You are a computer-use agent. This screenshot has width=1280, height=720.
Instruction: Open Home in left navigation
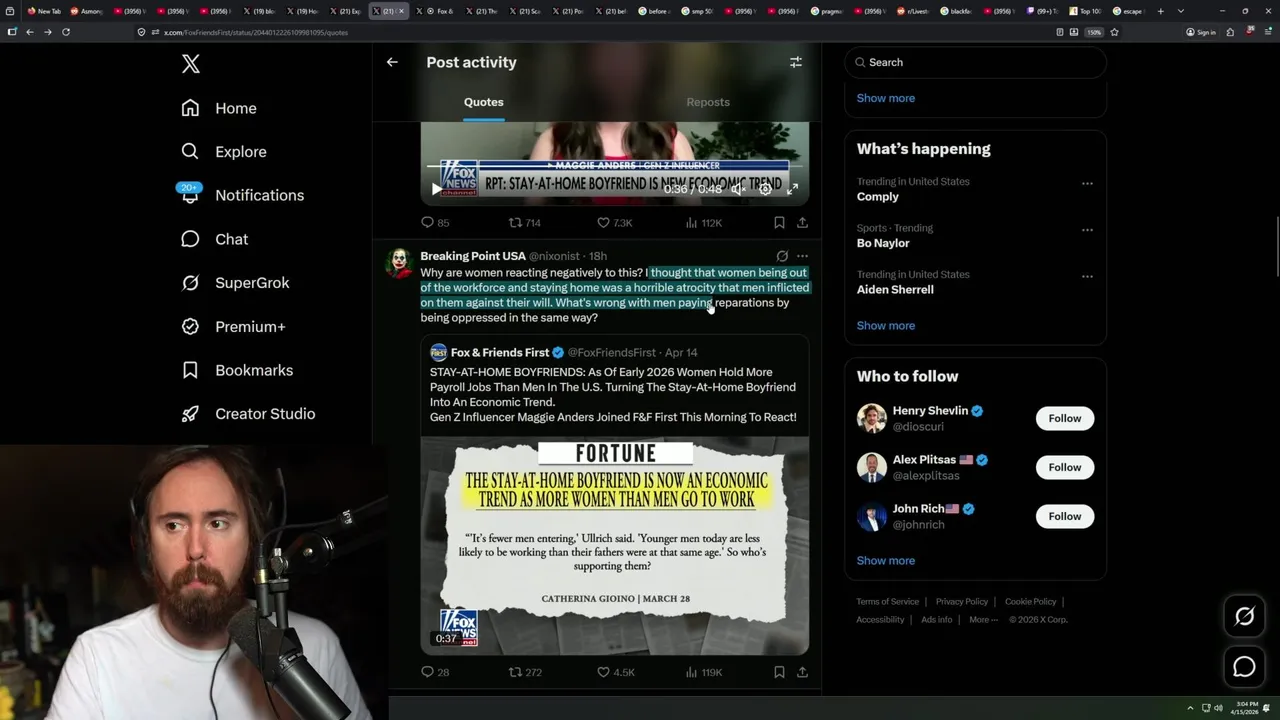[219, 108]
